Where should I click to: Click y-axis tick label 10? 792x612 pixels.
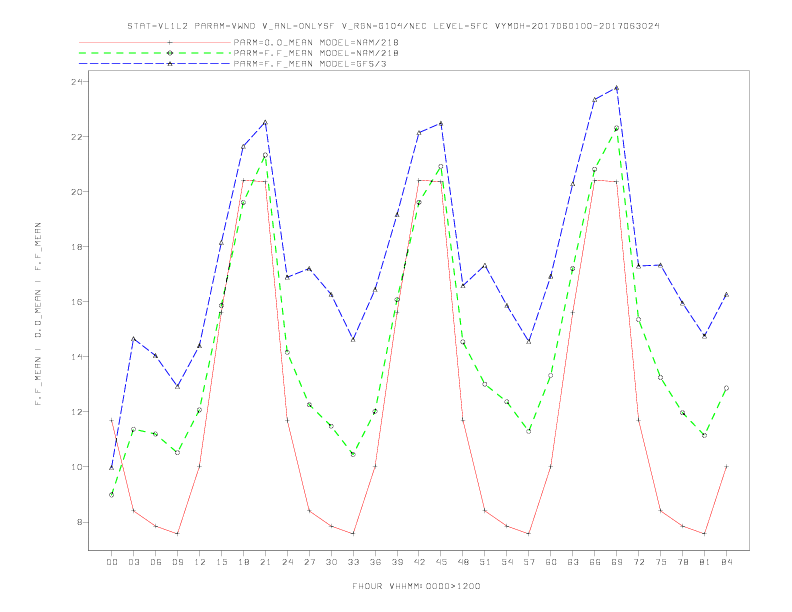(78, 467)
